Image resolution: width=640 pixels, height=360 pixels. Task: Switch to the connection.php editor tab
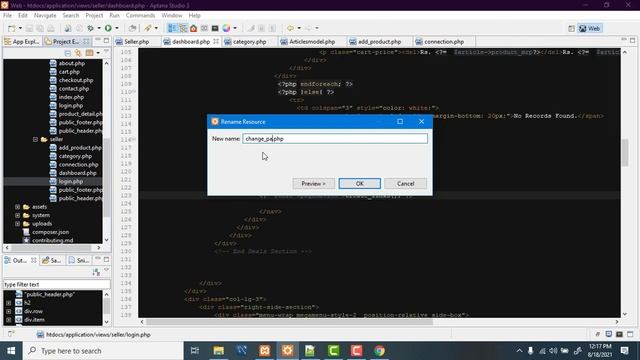(444, 42)
